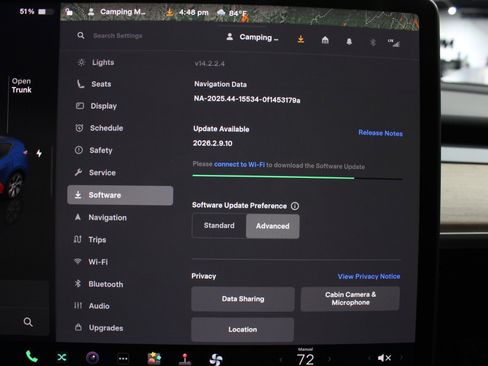This screenshot has height=366, width=488.
Task: Tap the software download progress bar
Action: [x=297, y=177]
